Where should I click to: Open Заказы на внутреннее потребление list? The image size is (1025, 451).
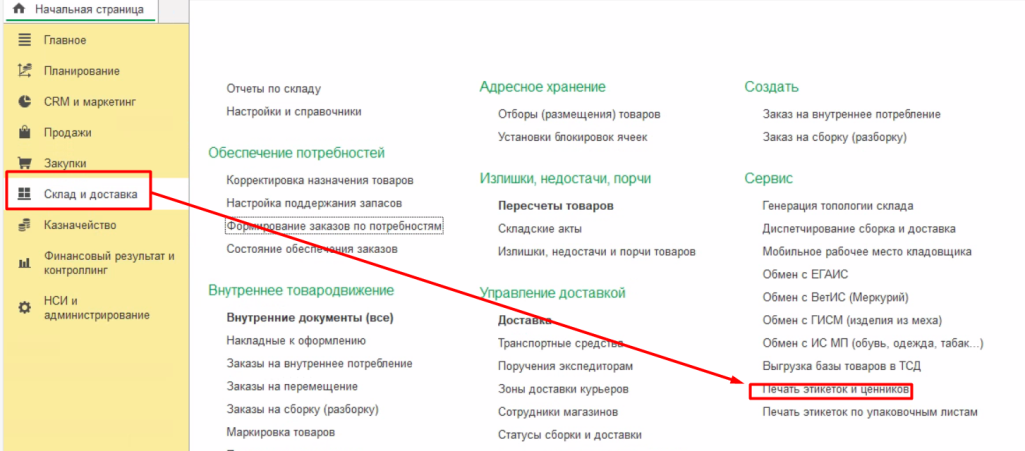pos(320,363)
